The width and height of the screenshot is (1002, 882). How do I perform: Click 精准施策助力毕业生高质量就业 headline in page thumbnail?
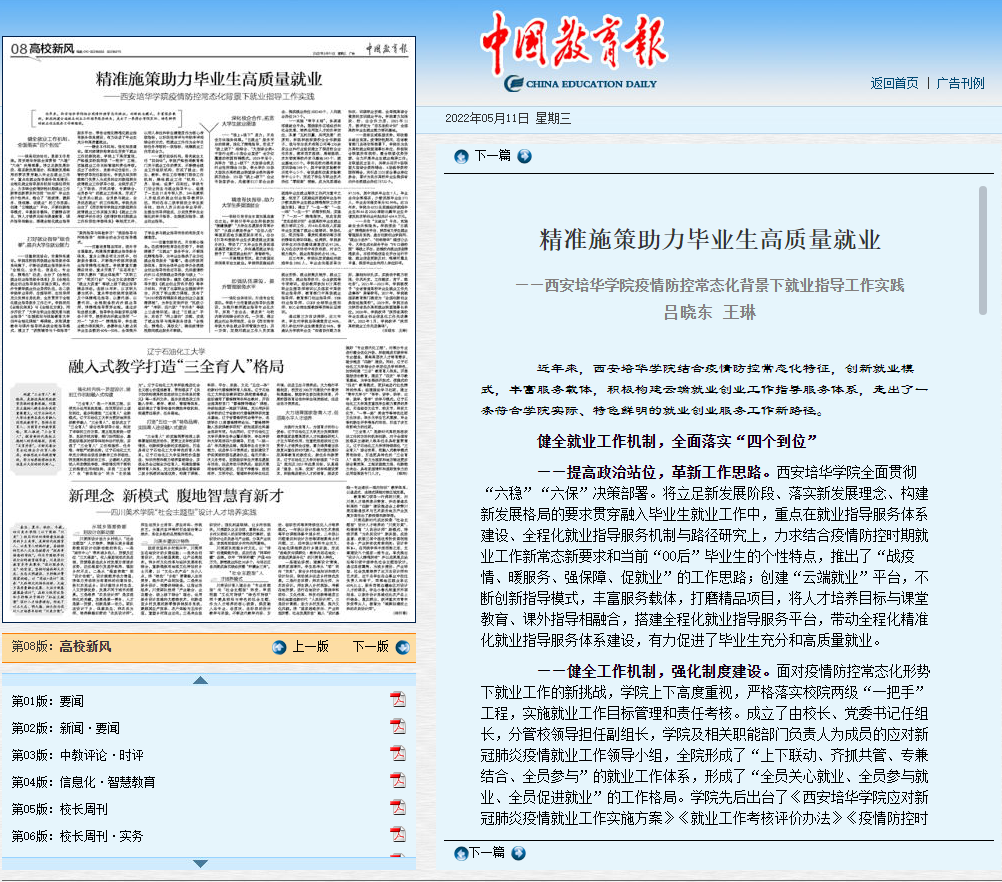point(209,79)
